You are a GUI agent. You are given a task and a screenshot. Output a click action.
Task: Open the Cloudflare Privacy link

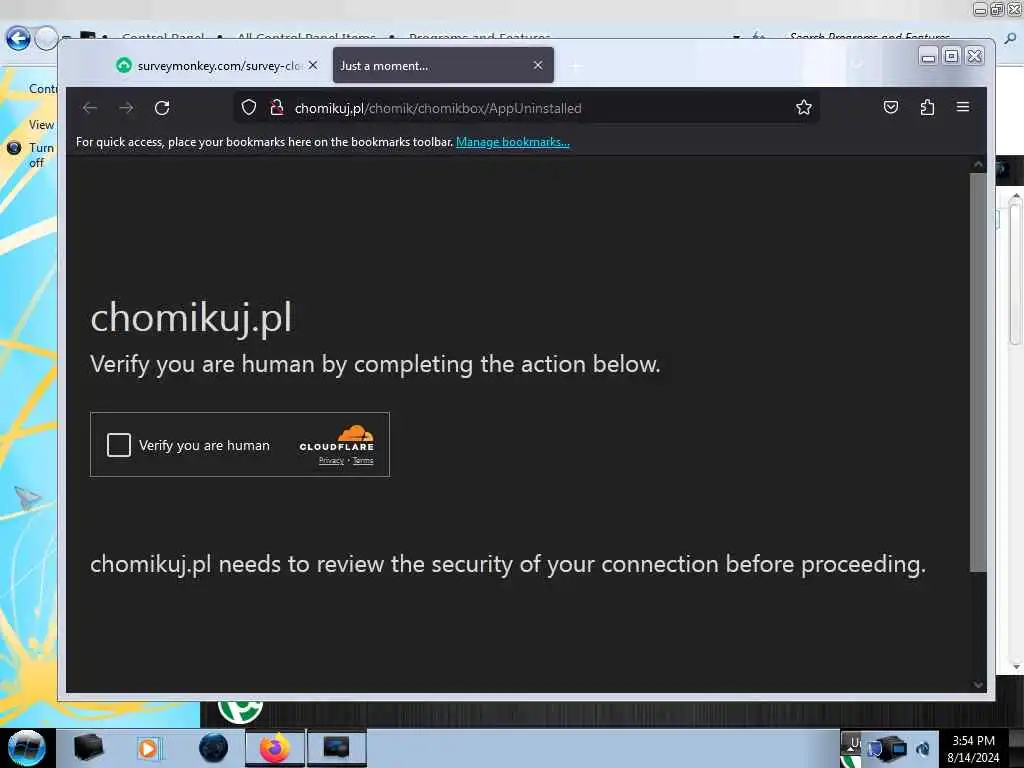(331, 460)
